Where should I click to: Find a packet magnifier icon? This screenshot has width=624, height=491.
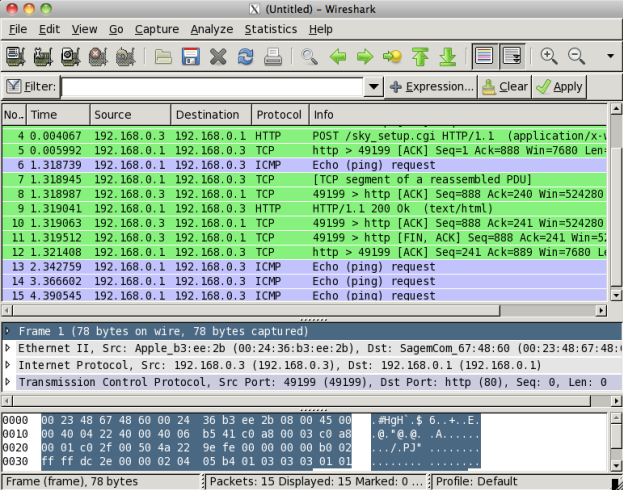(309, 56)
